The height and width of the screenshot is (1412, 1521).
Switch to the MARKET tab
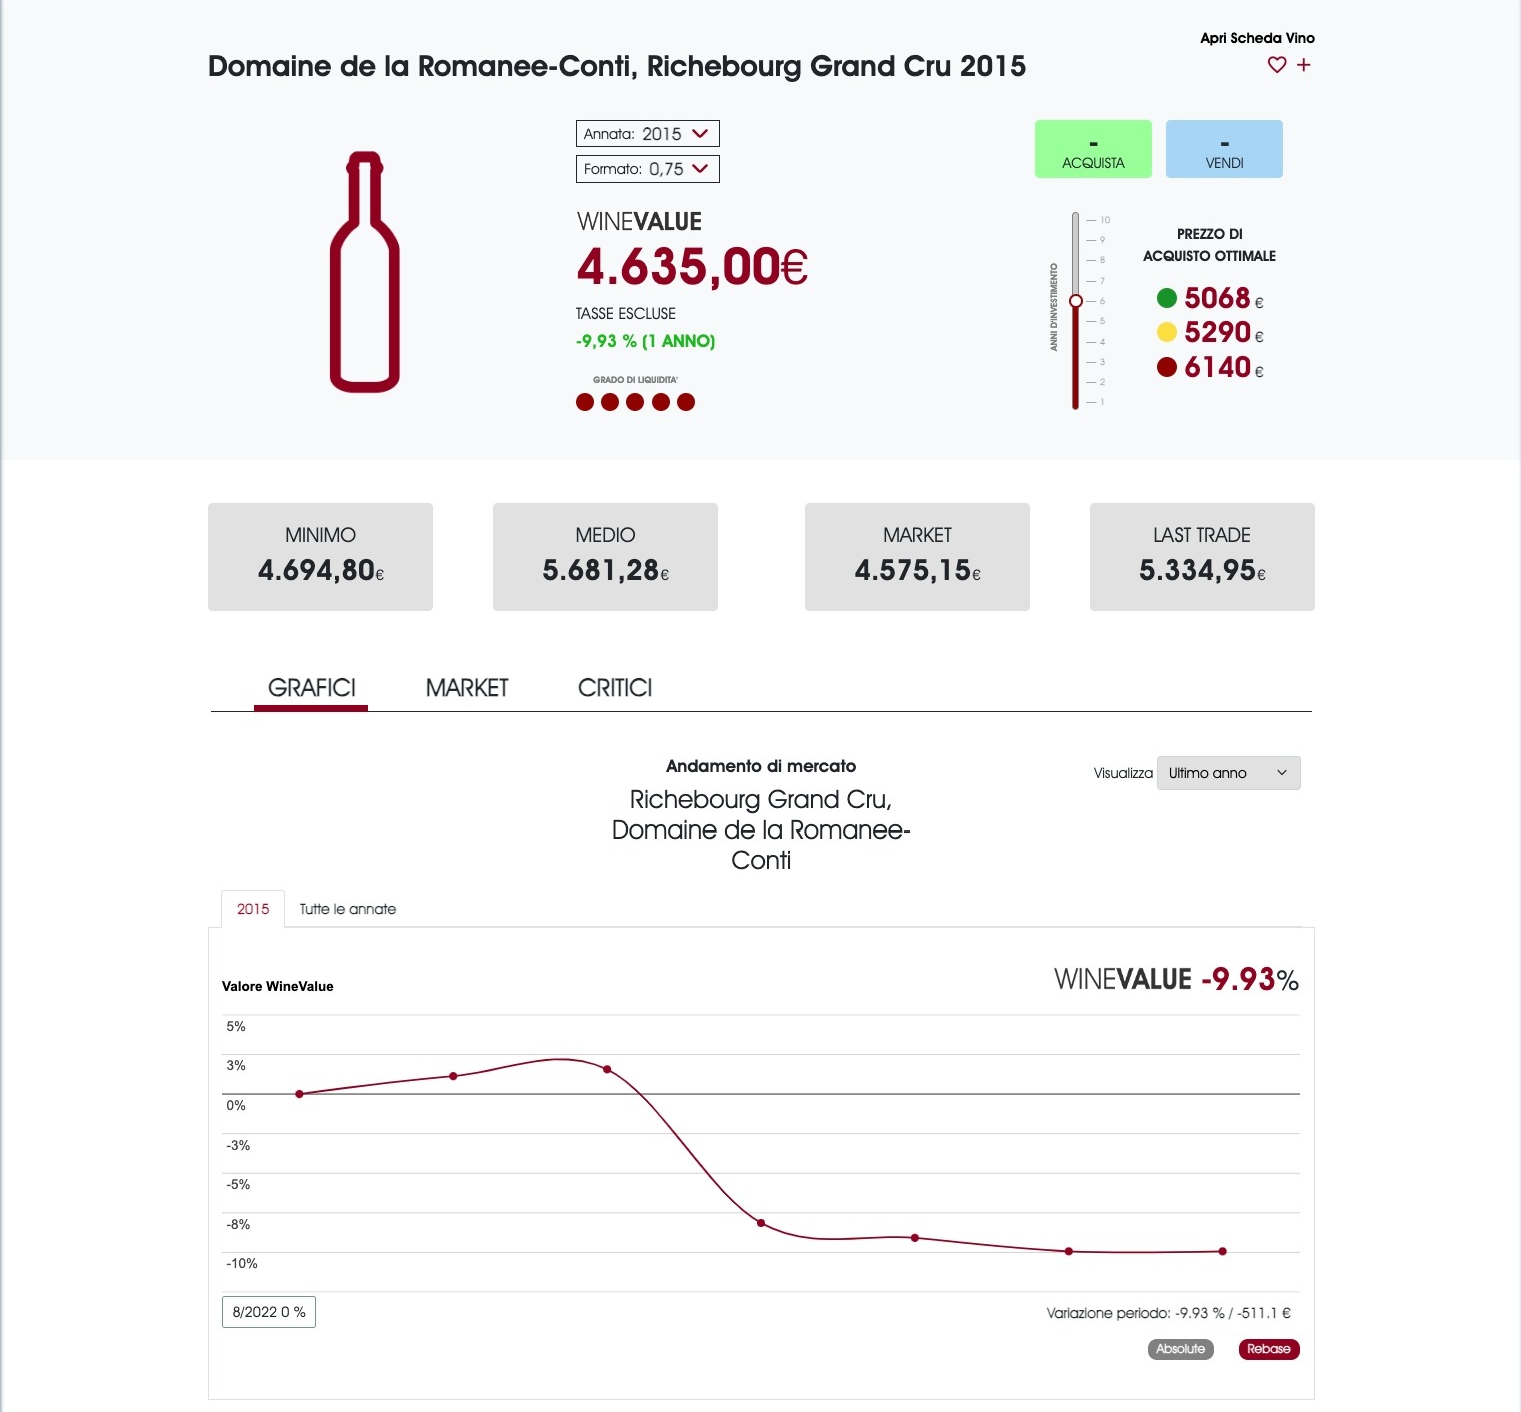click(467, 688)
